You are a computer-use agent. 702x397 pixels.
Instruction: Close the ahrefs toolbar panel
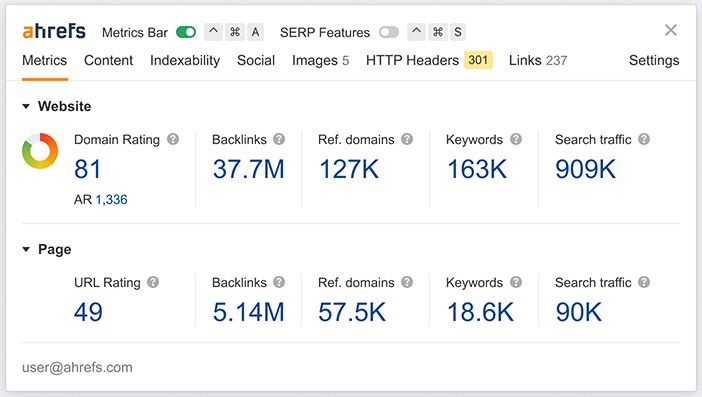[671, 30]
